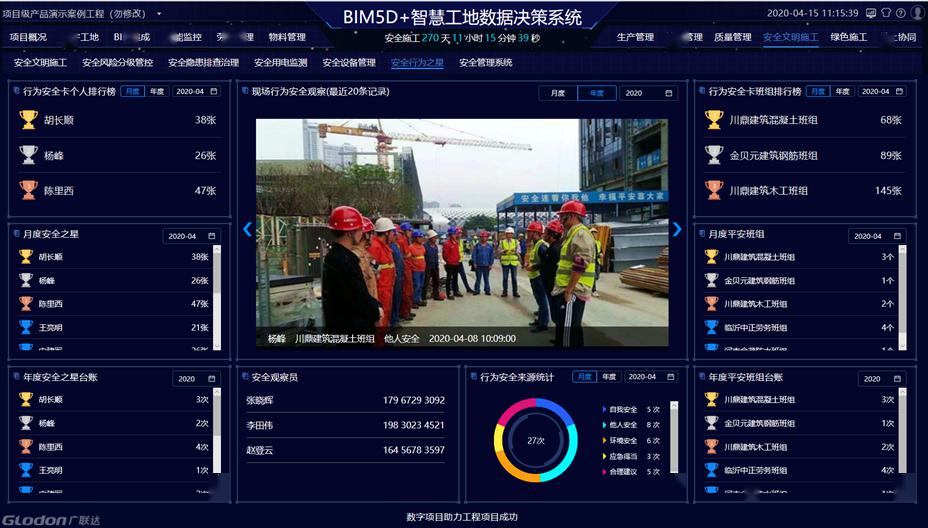928x528 pixels.
Task: Show previous observation photo with left arrow
Action: click(247, 229)
